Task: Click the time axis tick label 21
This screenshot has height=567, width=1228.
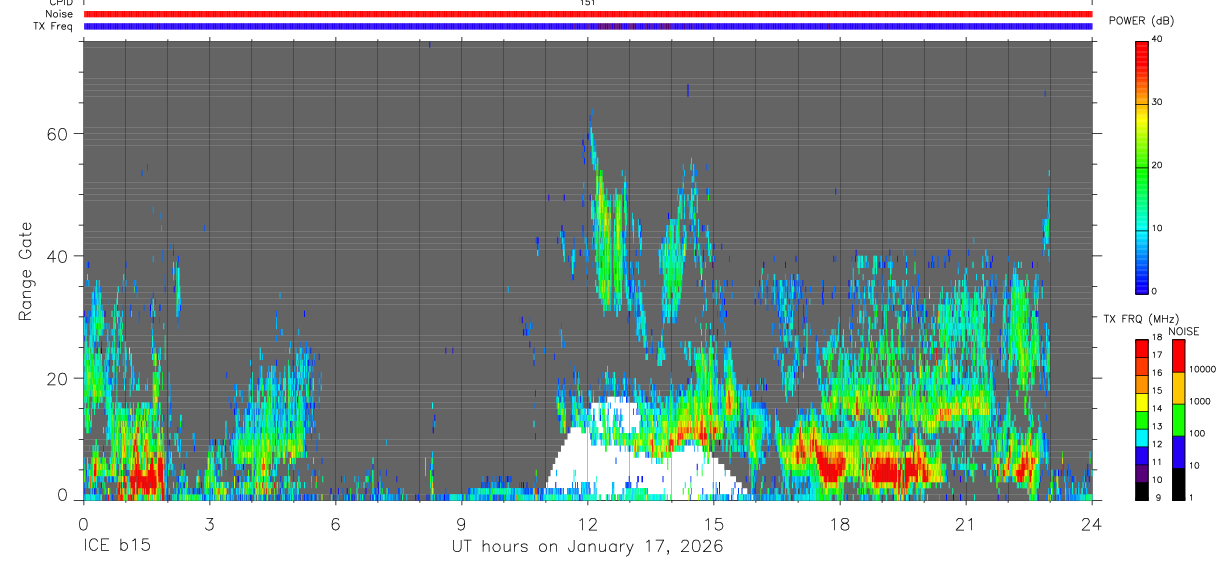Action: (x=966, y=525)
